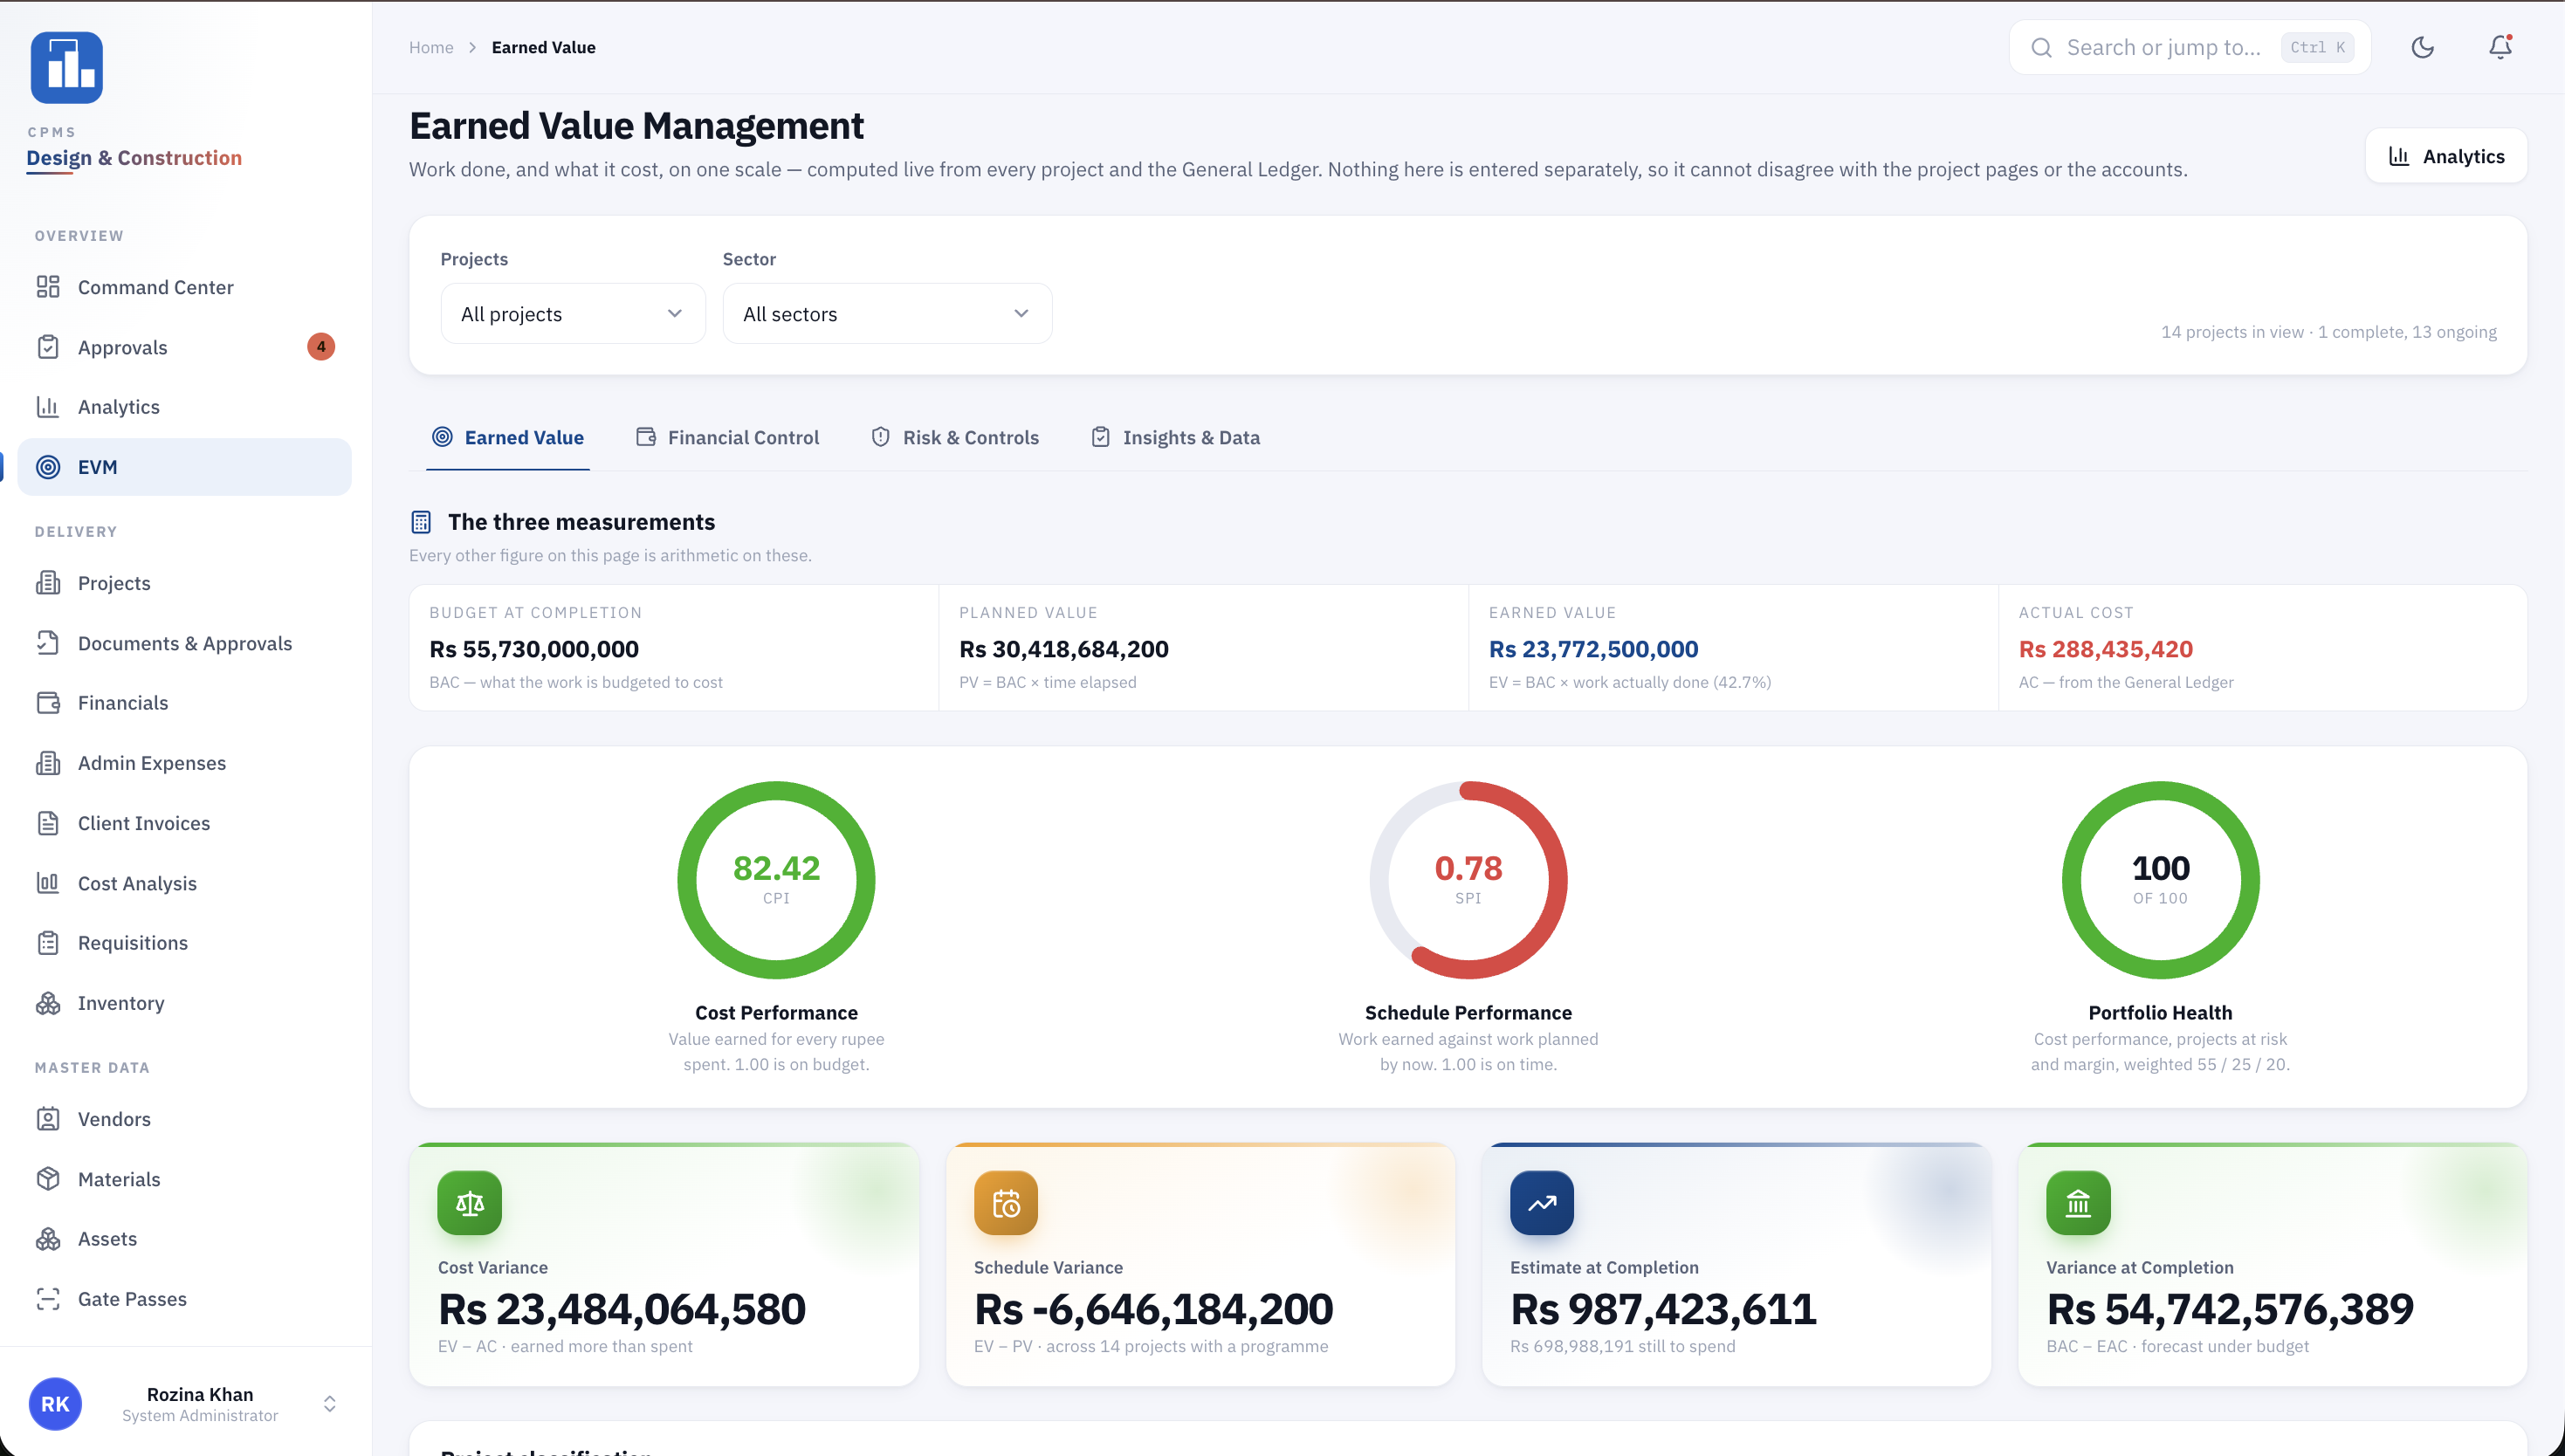The height and width of the screenshot is (1456, 2565).
Task: Click the Estimate at Completion Rs 987,423,611 value
Action: pos(1663,1309)
